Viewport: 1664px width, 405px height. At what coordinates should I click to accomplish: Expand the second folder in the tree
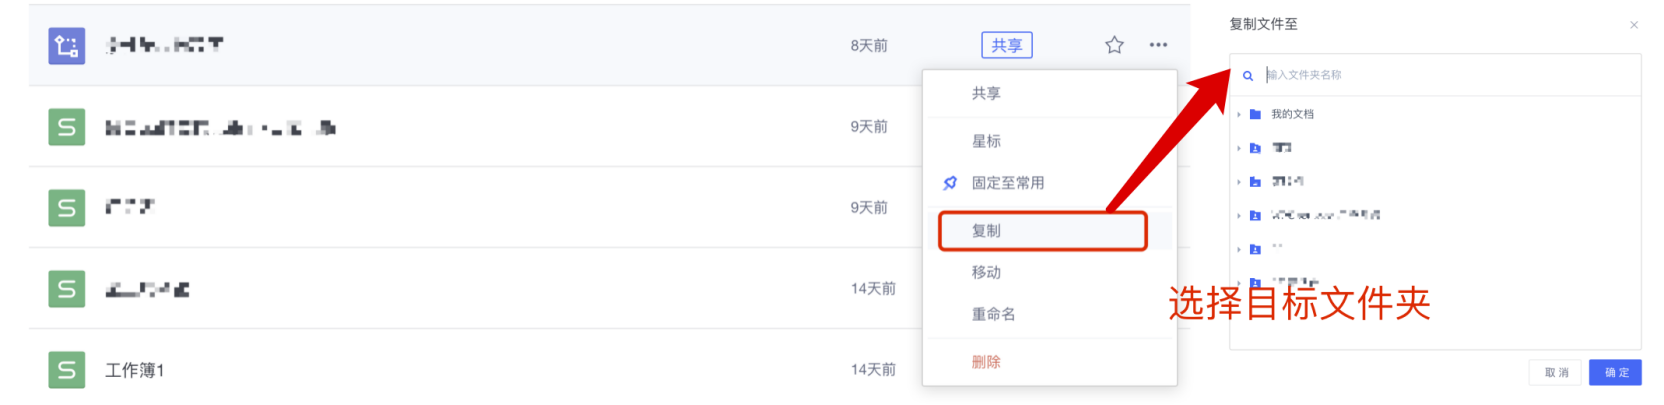point(1239,148)
